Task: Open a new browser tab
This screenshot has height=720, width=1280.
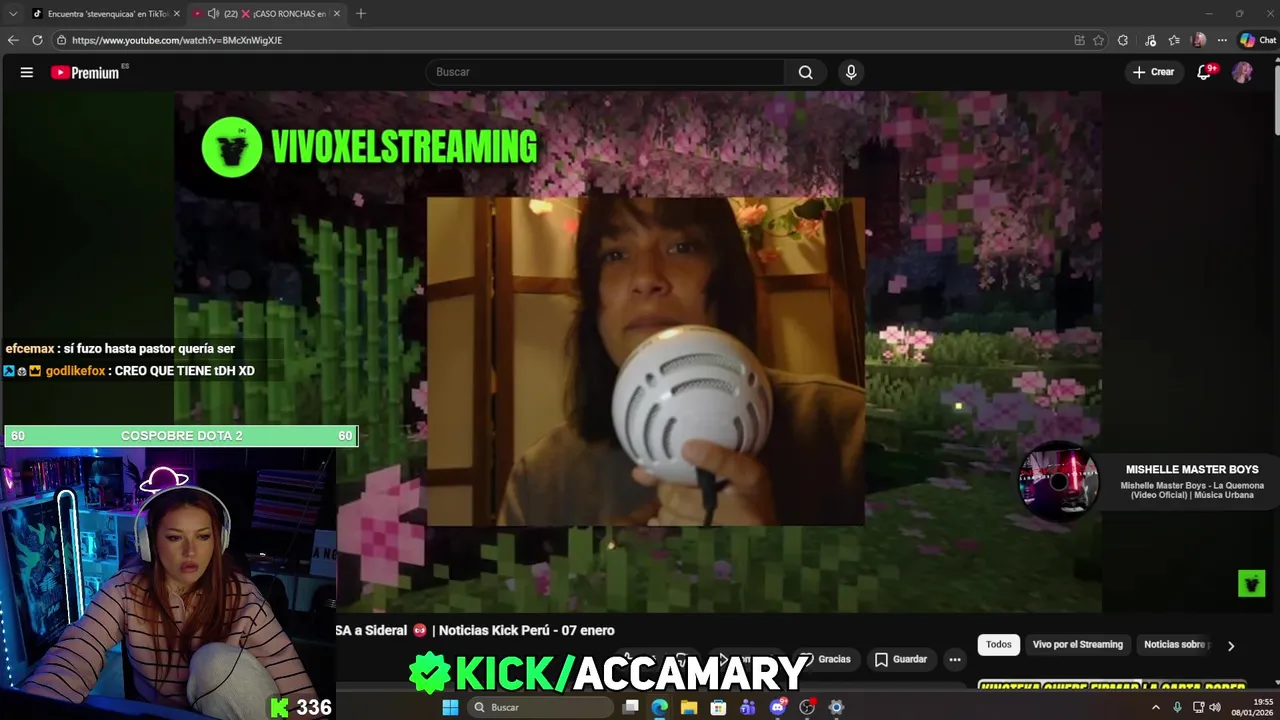Action: [361, 13]
